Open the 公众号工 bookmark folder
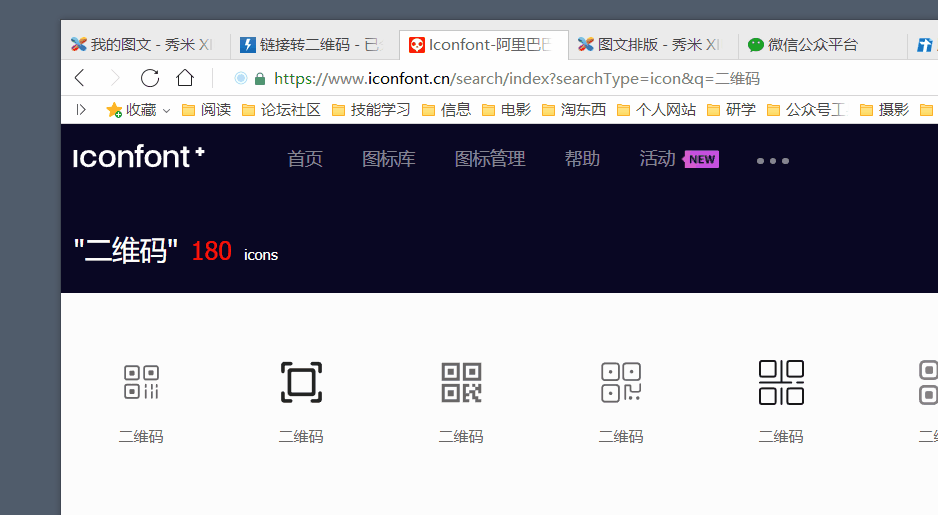Viewport: 938px width, 515px height. [x=807, y=109]
